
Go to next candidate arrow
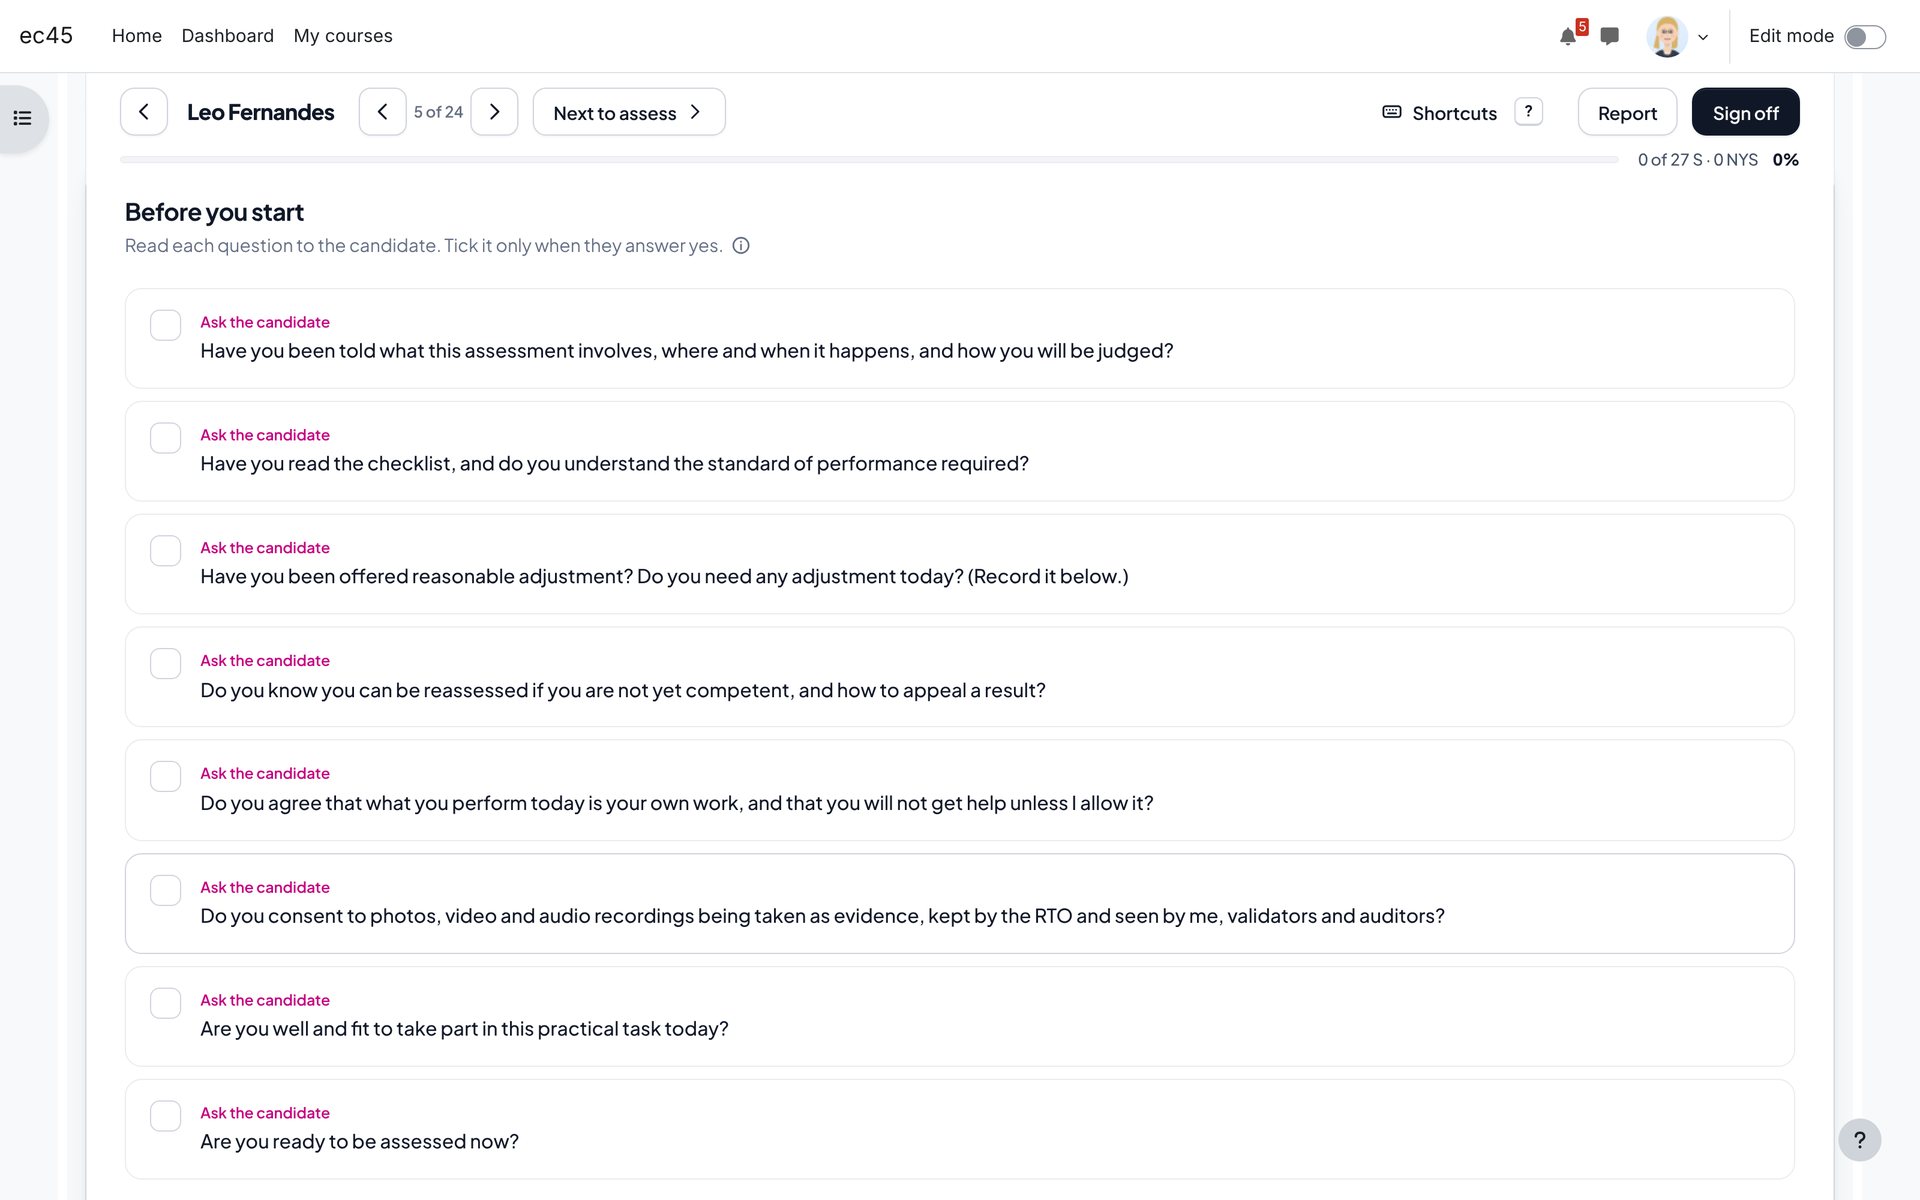494,112
